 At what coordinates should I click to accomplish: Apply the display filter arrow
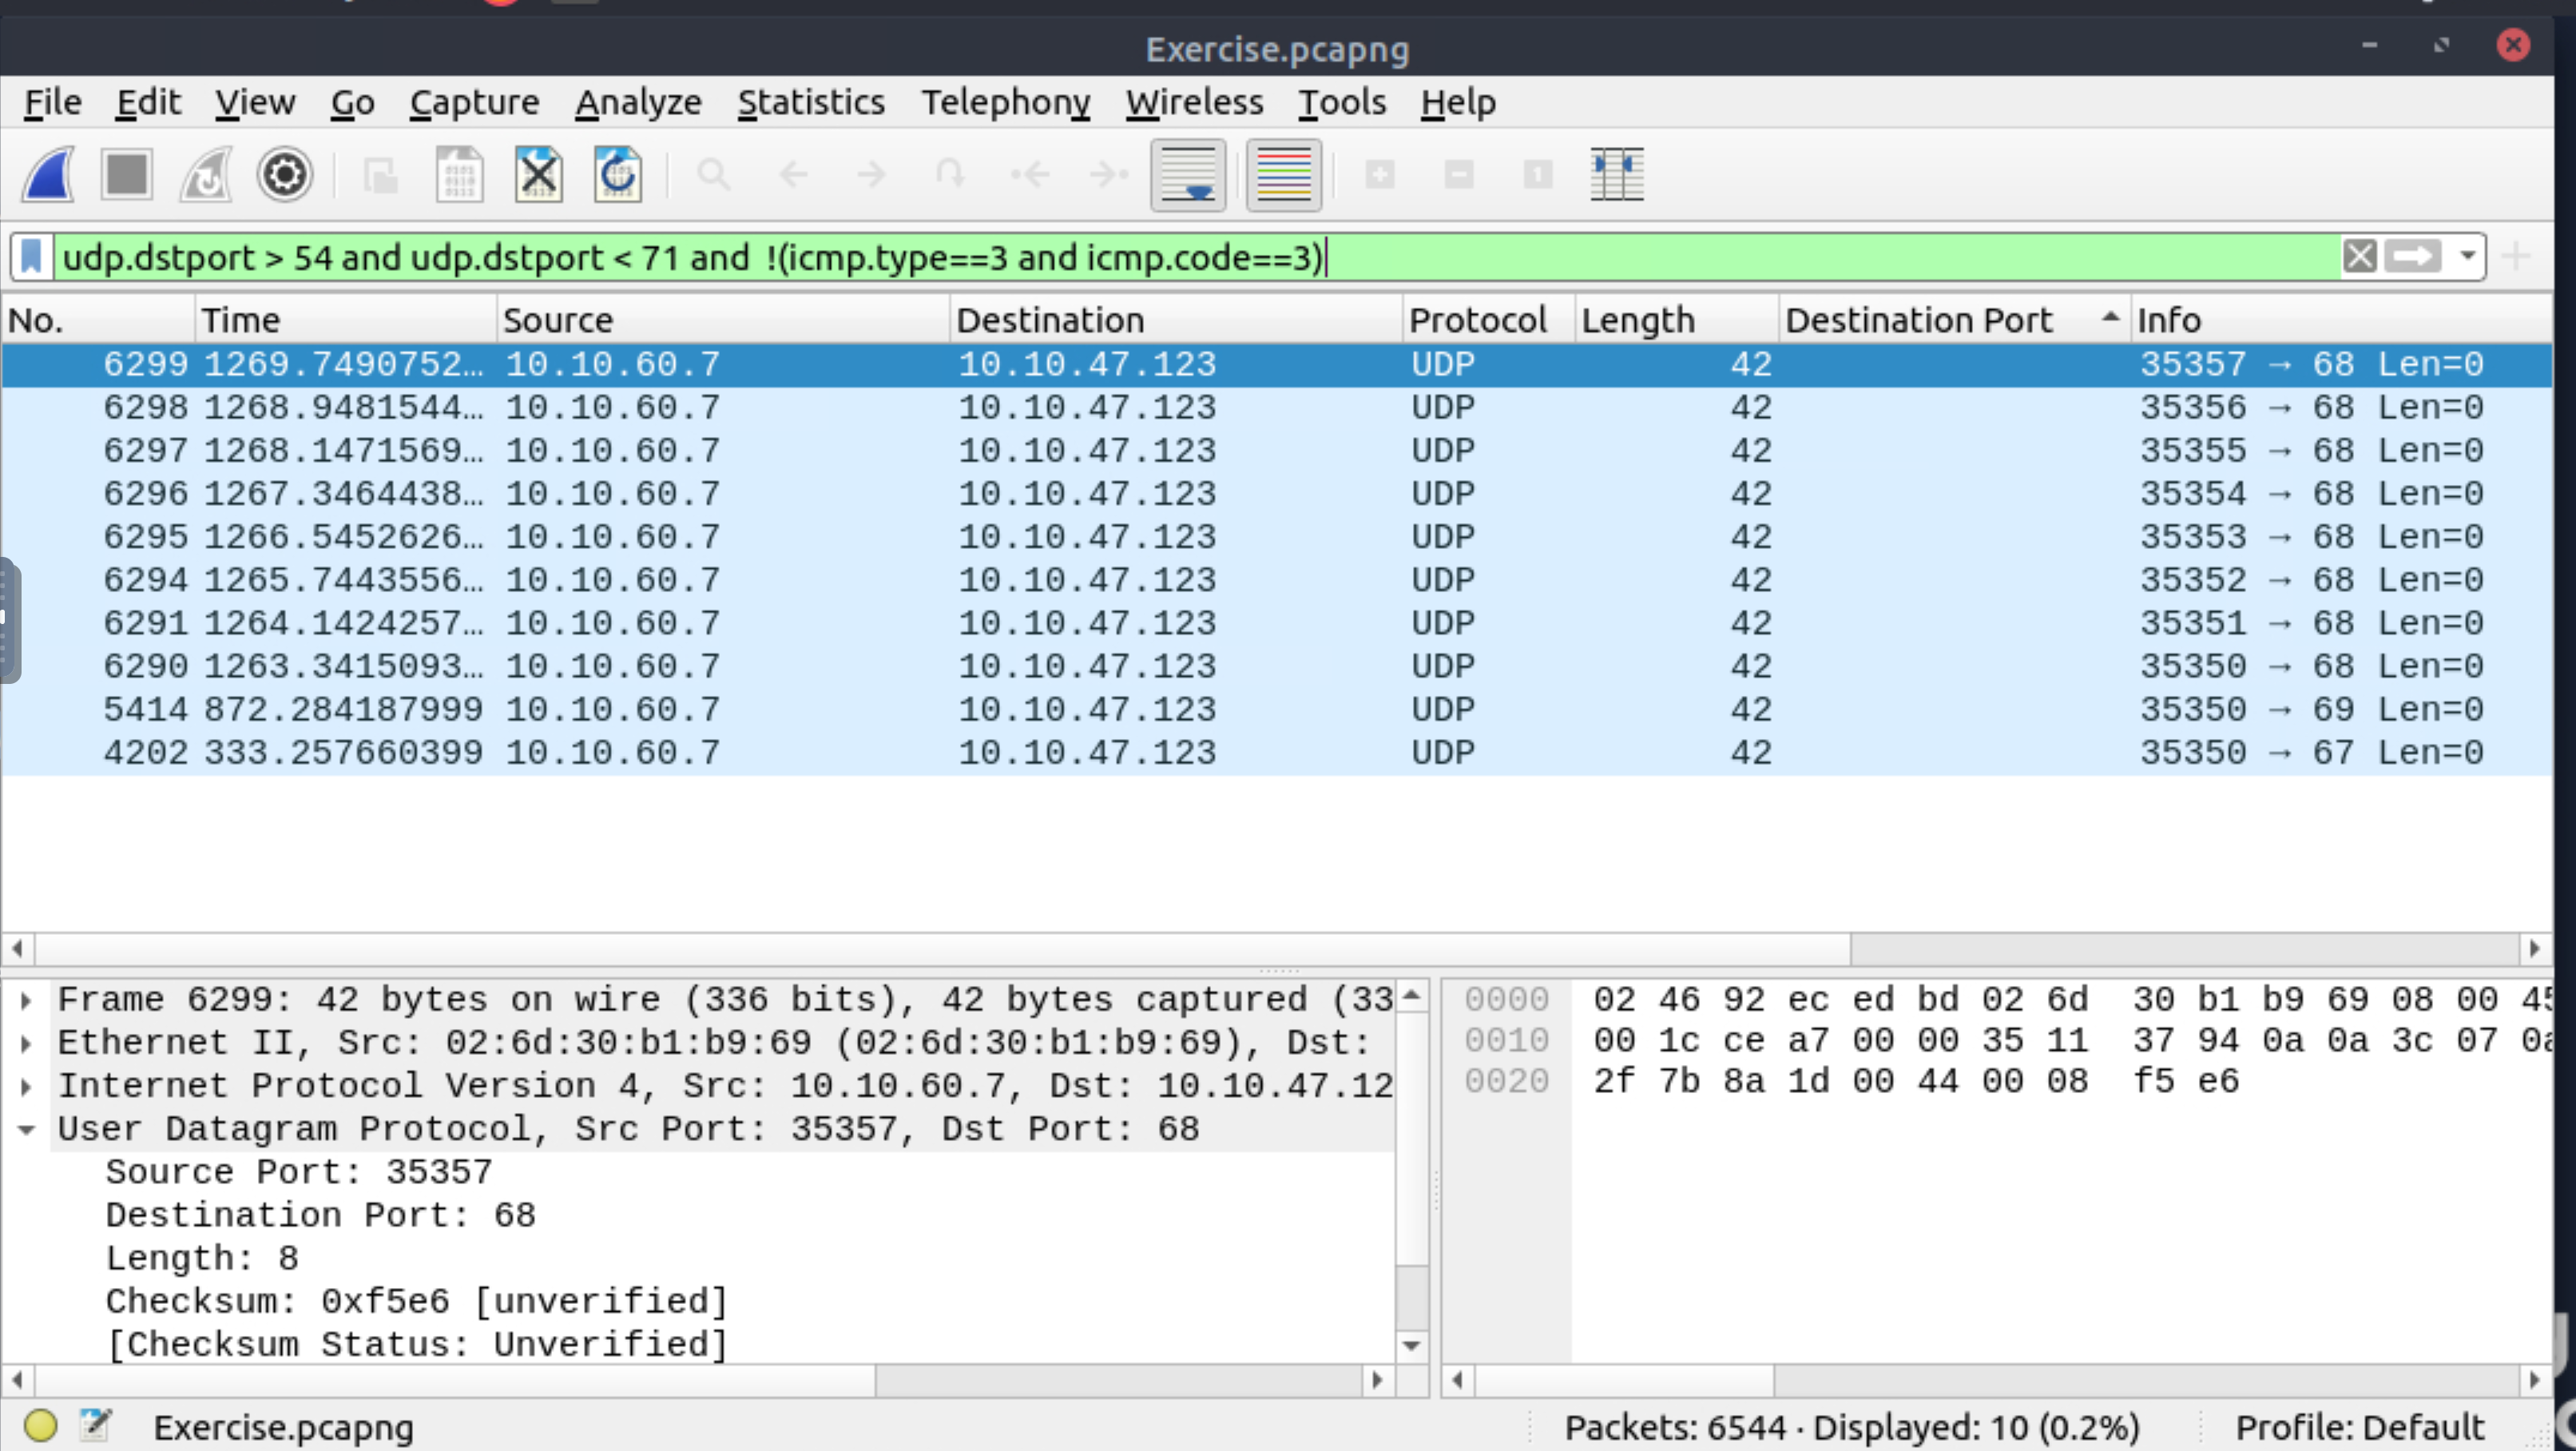pyautogui.click(x=2412, y=257)
